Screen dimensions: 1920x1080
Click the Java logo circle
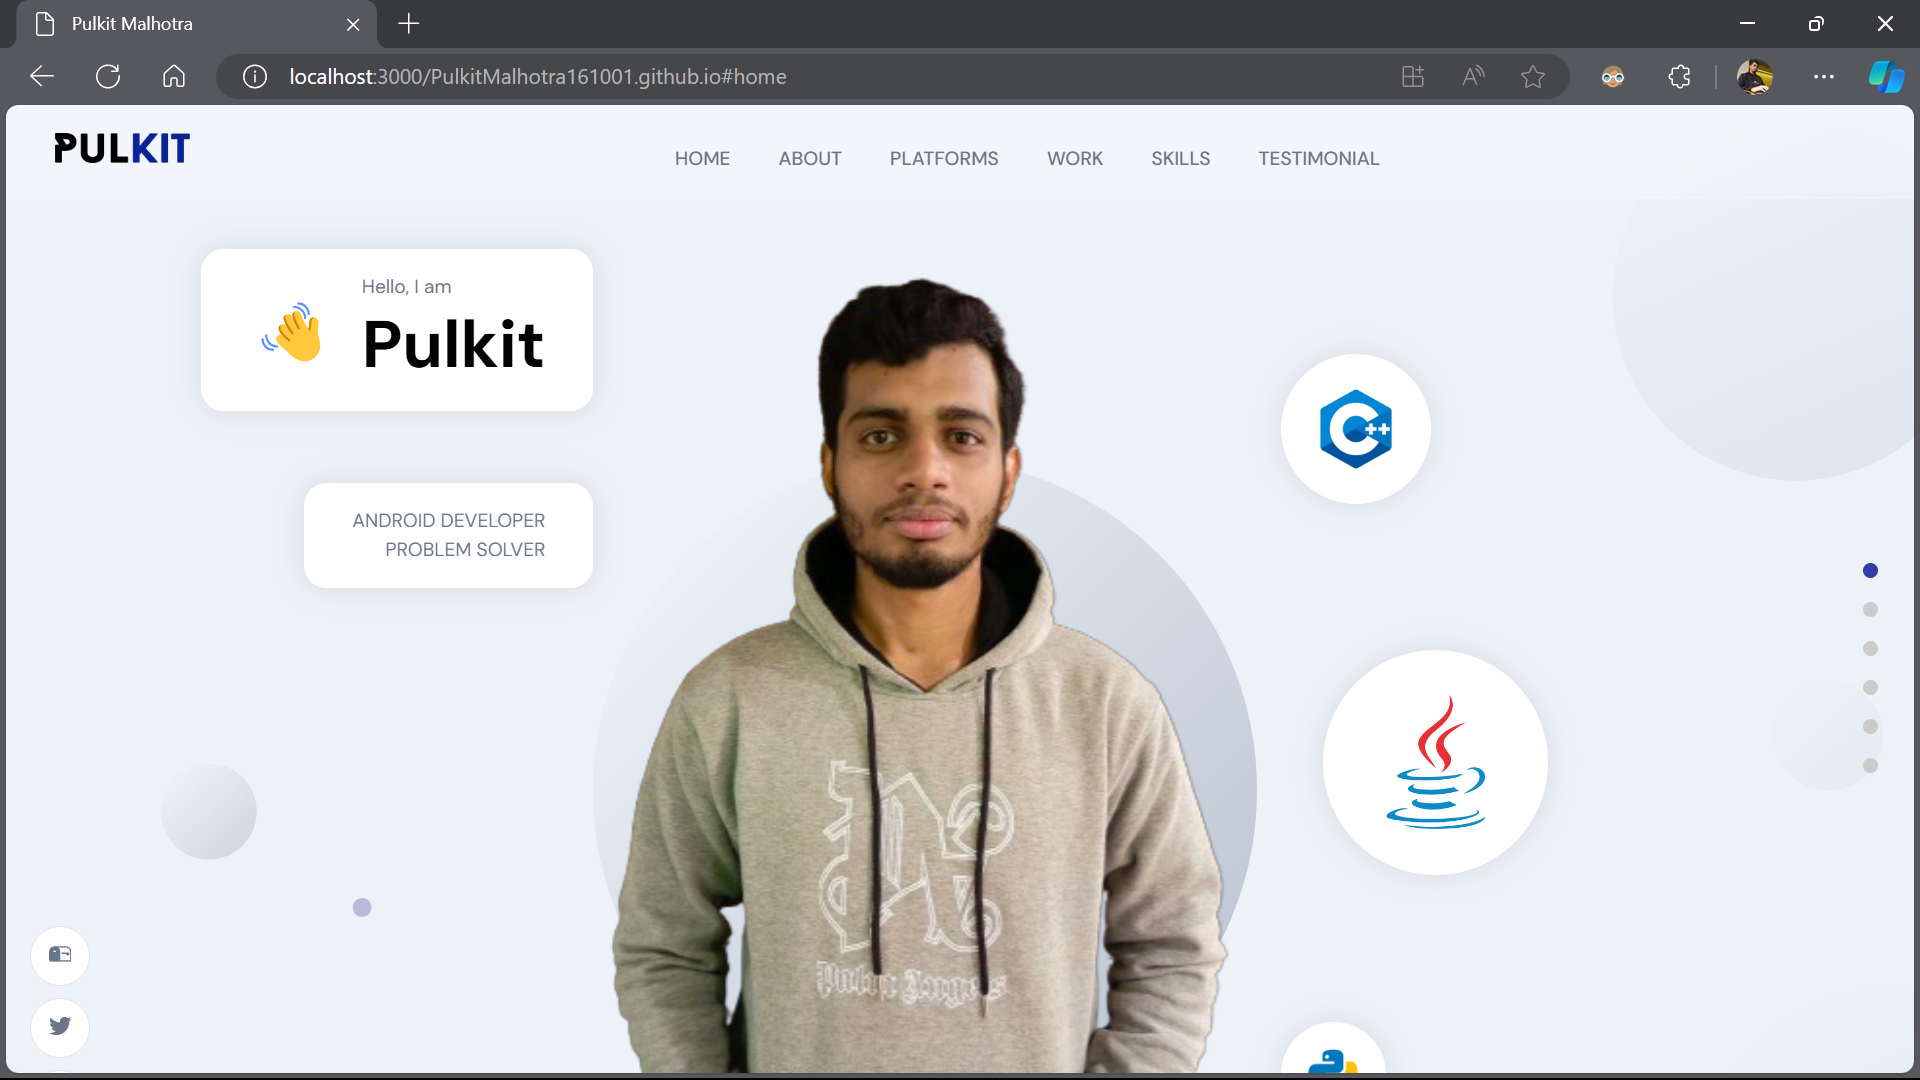pyautogui.click(x=1435, y=762)
